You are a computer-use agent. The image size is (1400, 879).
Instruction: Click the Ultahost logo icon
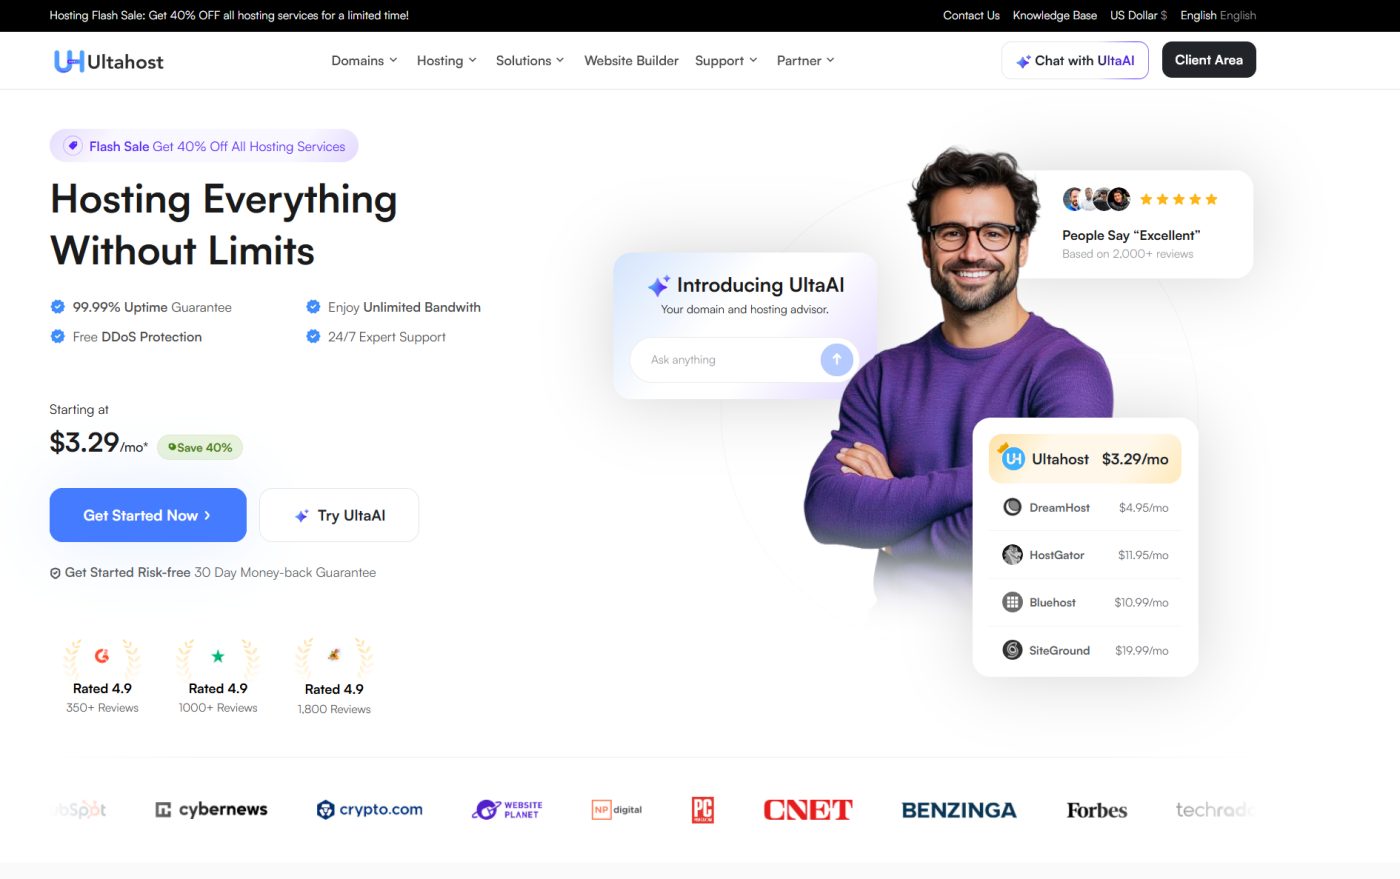(68, 61)
